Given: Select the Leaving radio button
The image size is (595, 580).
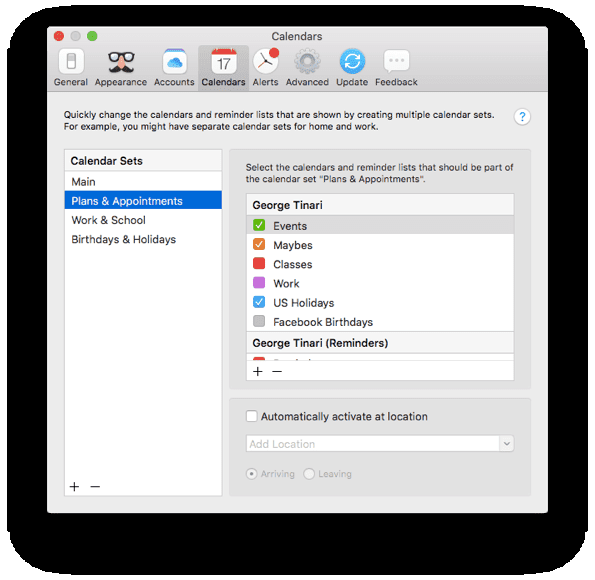Looking at the screenshot, I should (309, 474).
